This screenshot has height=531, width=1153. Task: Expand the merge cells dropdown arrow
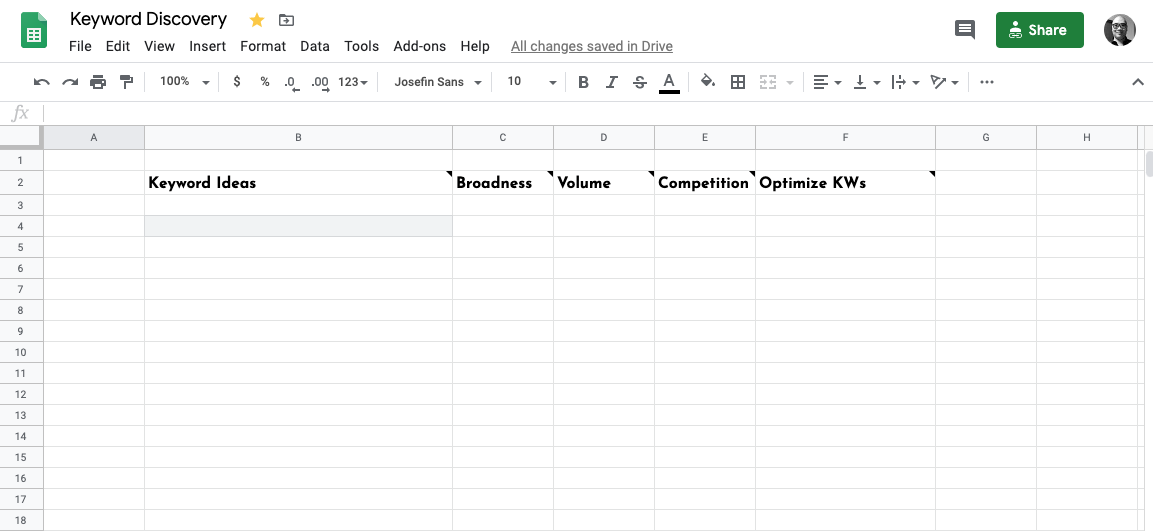click(790, 82)
